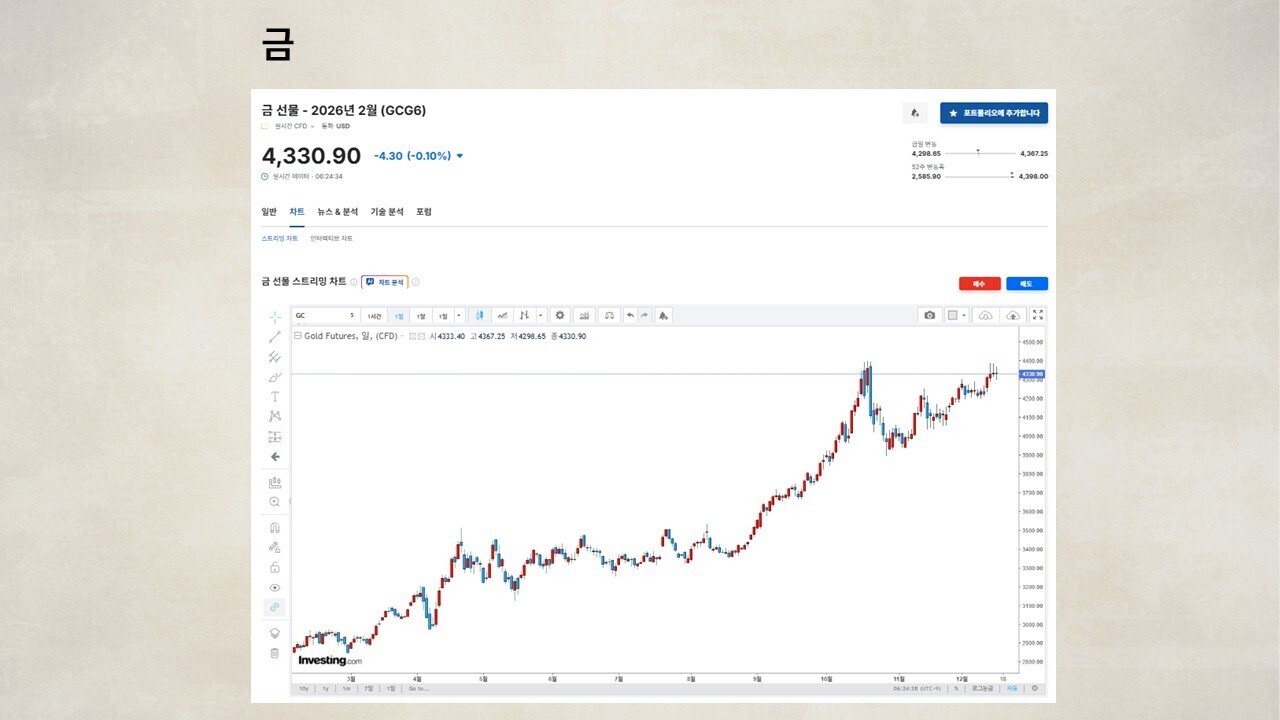Activate the magnet snap tool

point(275,528)
